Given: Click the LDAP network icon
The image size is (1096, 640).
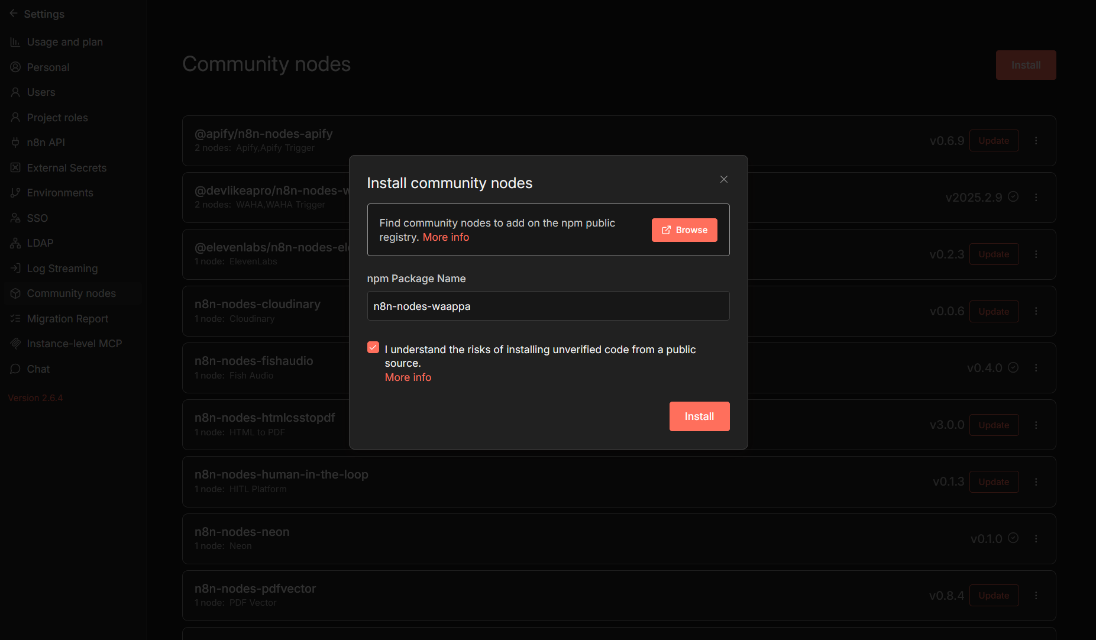Looking at the screenshot, I should tap(15, 243).
